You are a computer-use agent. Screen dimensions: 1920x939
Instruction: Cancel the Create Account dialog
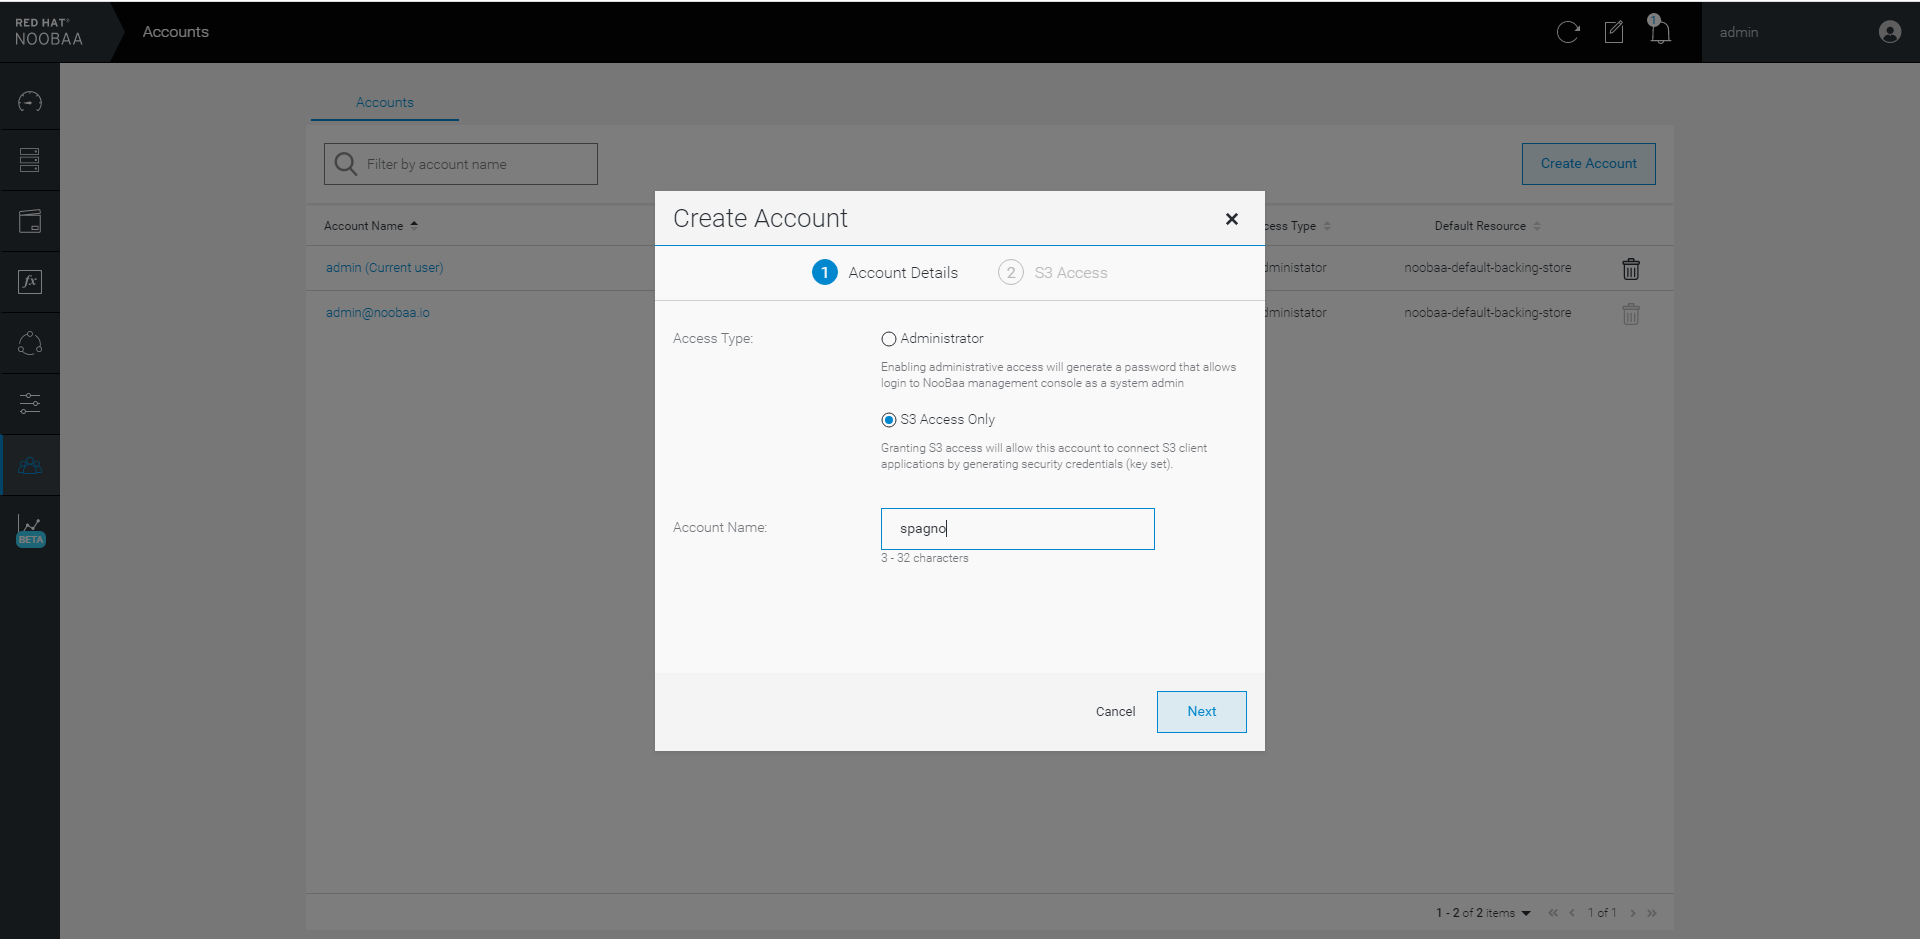point(1115,712)
